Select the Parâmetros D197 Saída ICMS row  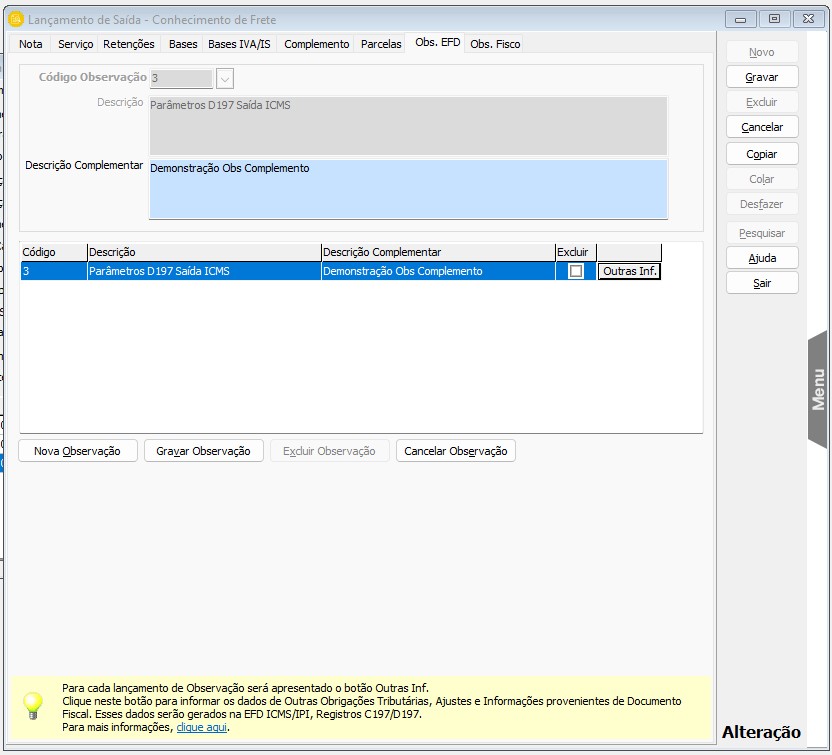point(200,271)
